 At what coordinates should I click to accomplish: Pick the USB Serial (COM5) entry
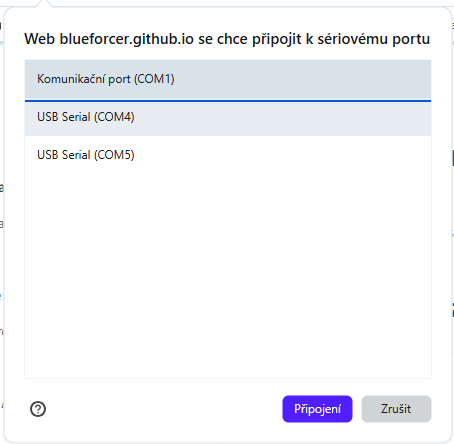click(228, 155)
